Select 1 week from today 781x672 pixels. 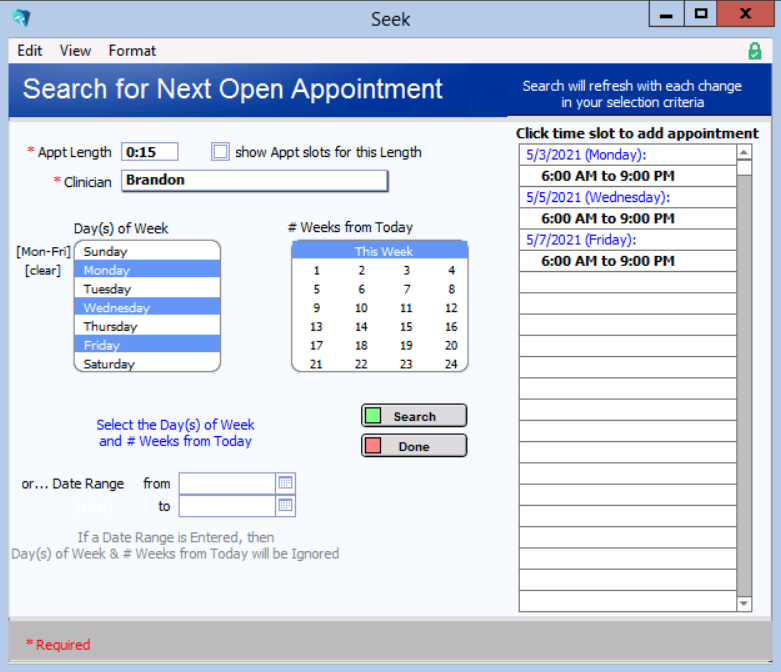[x=316, y=270]
